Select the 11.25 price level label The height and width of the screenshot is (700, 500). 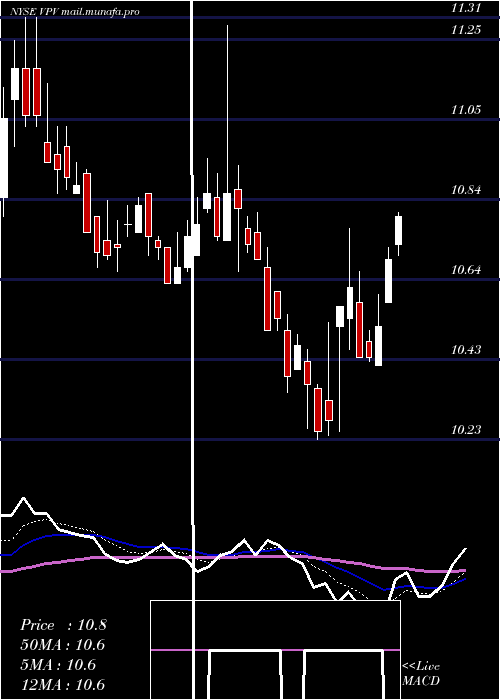coord(466,30)
